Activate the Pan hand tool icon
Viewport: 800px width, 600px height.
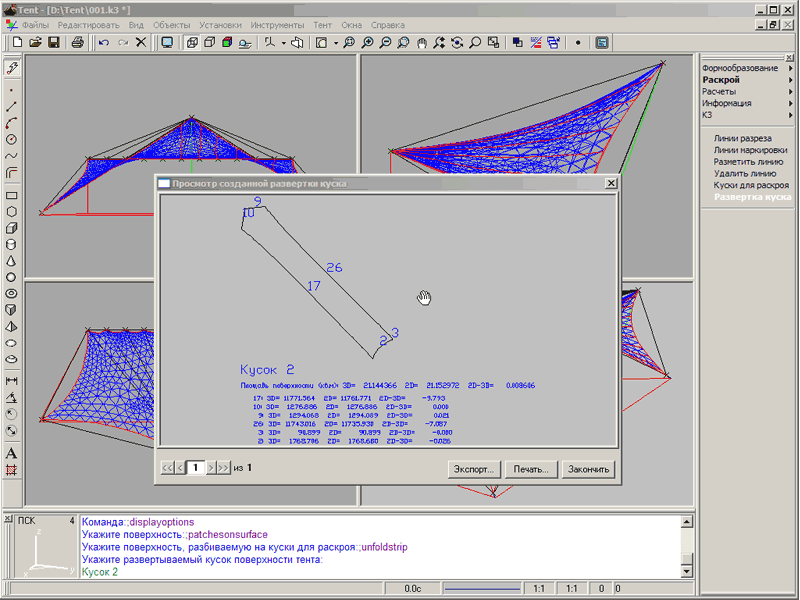coord(421,42)
